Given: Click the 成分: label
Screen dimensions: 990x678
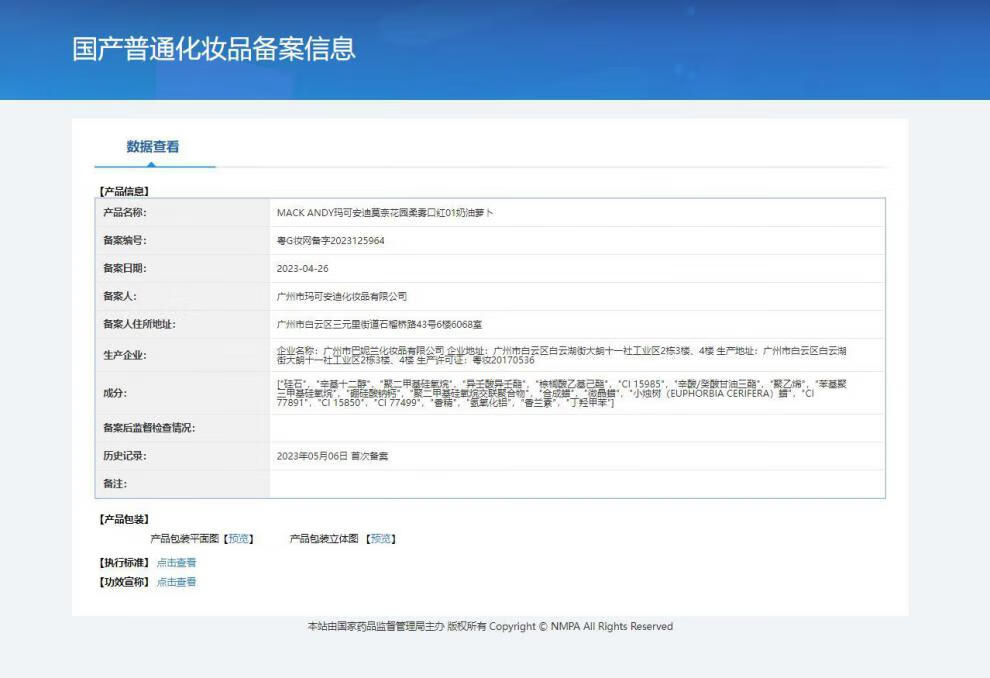Looking at the screenshot, I should (115, 393).
